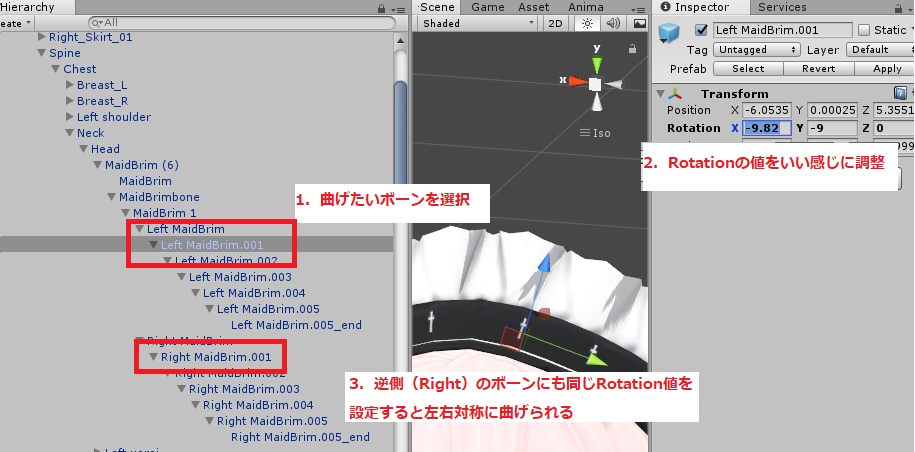Screen dimensions: 915x452
Task: Select Right MaidBrim.005_end in the hierarchy
Action: tap(300, 437)
